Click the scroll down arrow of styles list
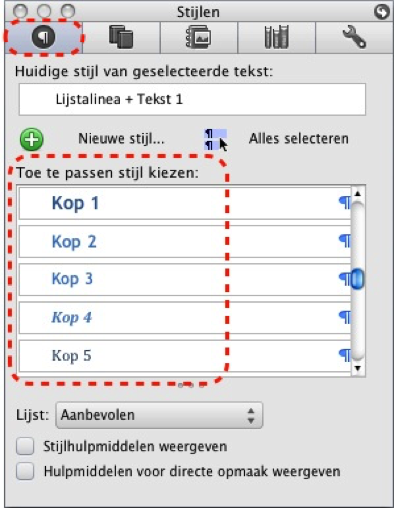Screen dimensions: 394x508 (358, 368)
